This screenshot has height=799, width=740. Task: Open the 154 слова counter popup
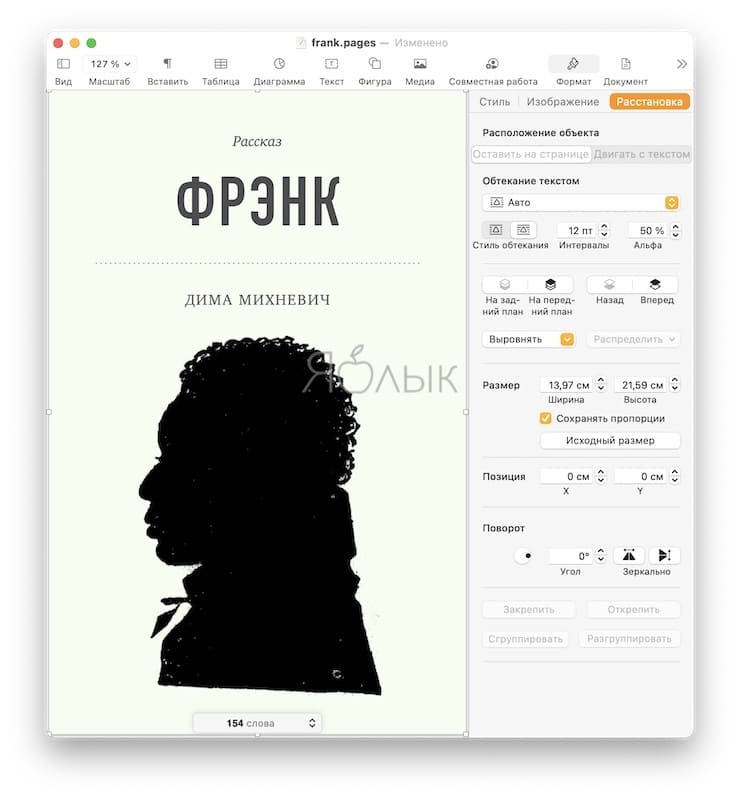click(257, 723)
